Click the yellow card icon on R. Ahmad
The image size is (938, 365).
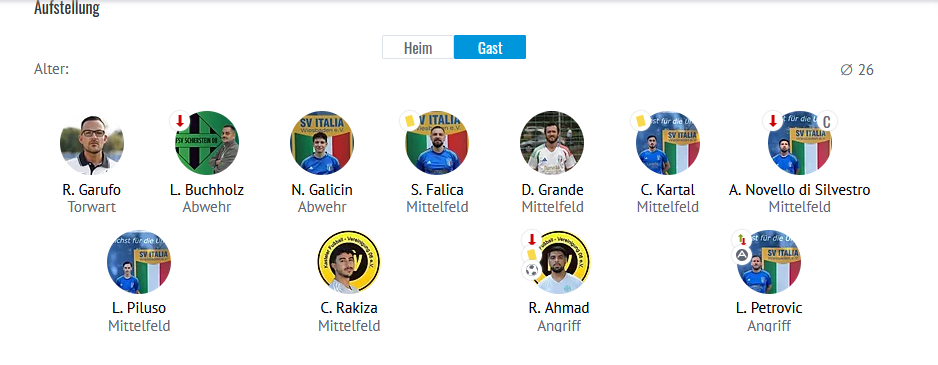point(531,255)
